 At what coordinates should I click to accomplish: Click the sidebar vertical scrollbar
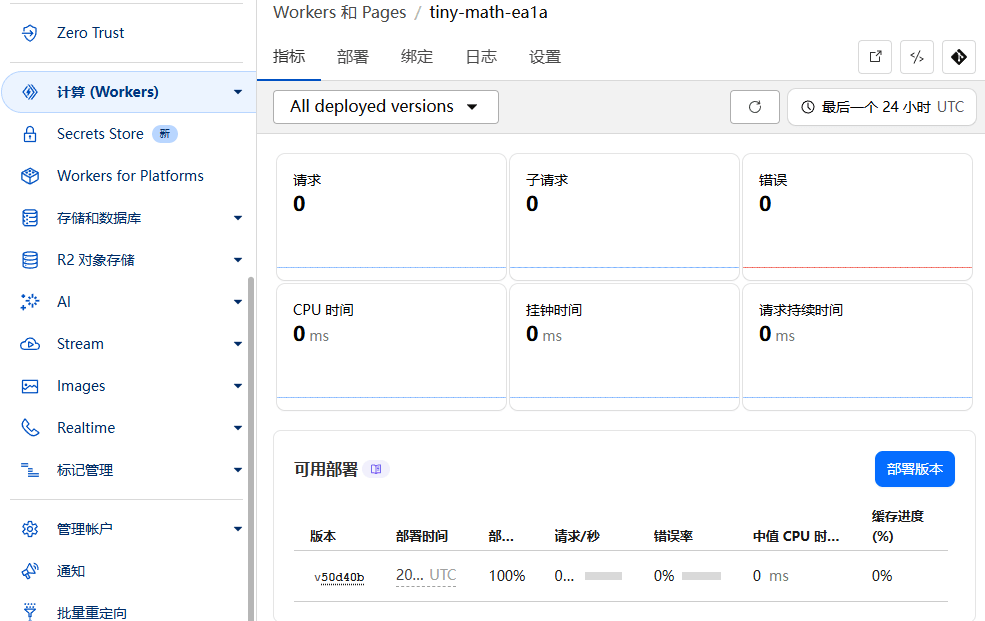(x=251, y=448)
